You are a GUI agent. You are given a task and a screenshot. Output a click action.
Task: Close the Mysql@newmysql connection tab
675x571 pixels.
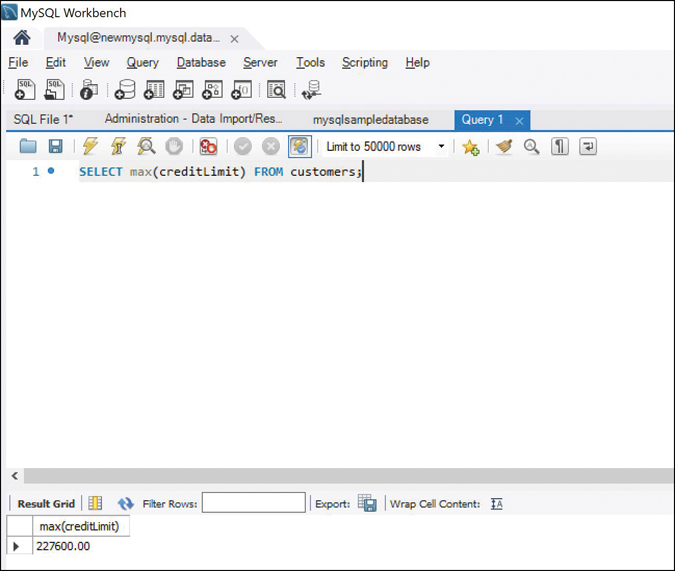point(234,39)
